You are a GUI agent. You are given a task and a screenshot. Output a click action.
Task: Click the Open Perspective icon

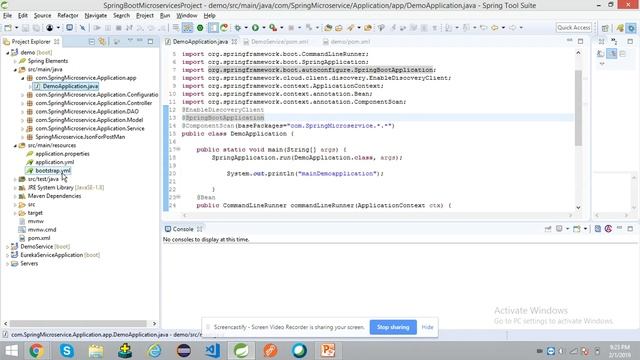[x=605, y=28]
